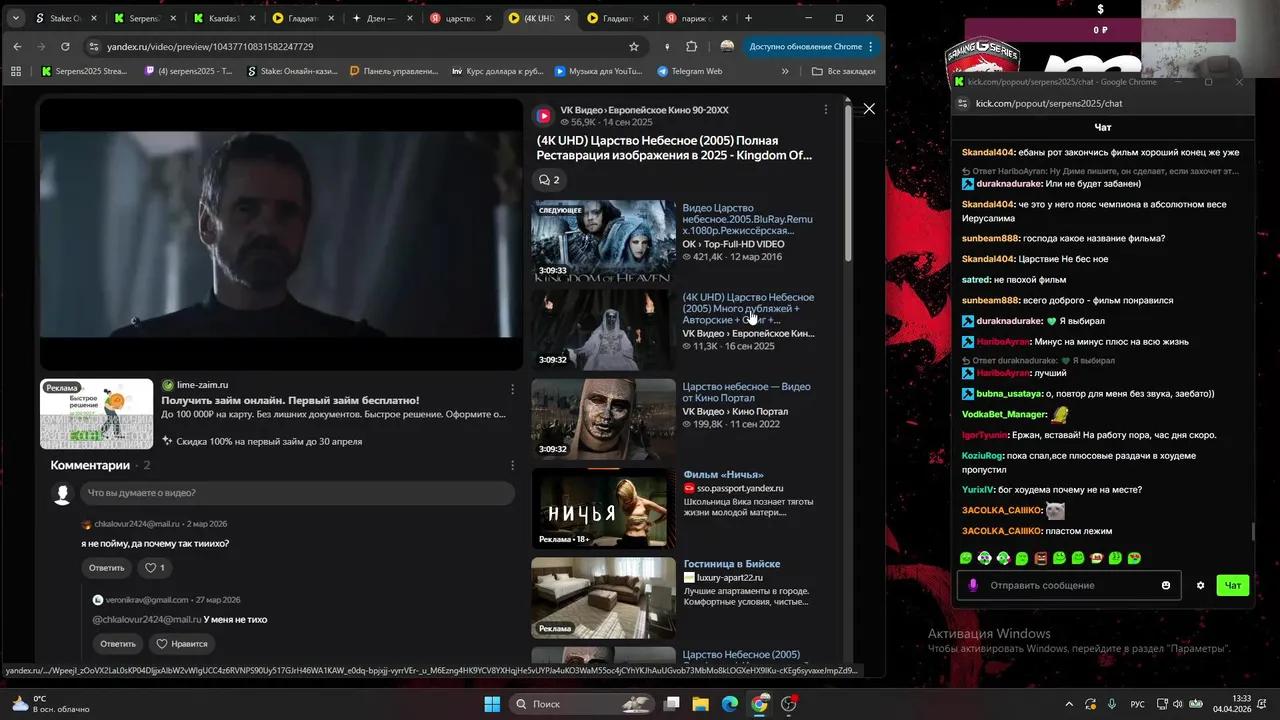
Task: Open video options three-dot menu
Action: pos(825,109)
